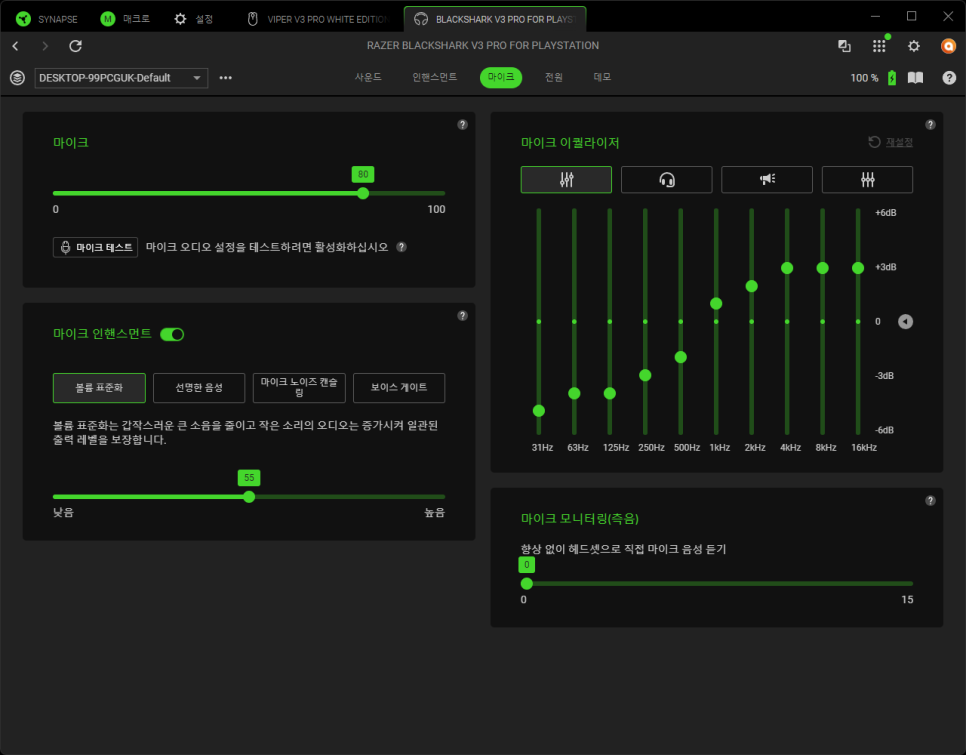Click the 마이크 테스트 button
The width and height of the screenshot is (966, 755).
tap(96, 247)
